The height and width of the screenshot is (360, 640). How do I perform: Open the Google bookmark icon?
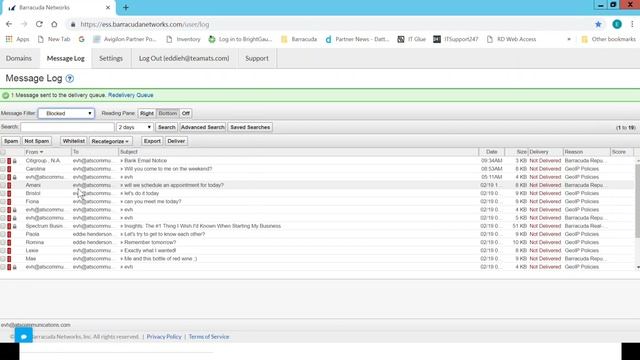tap(82, 39)
